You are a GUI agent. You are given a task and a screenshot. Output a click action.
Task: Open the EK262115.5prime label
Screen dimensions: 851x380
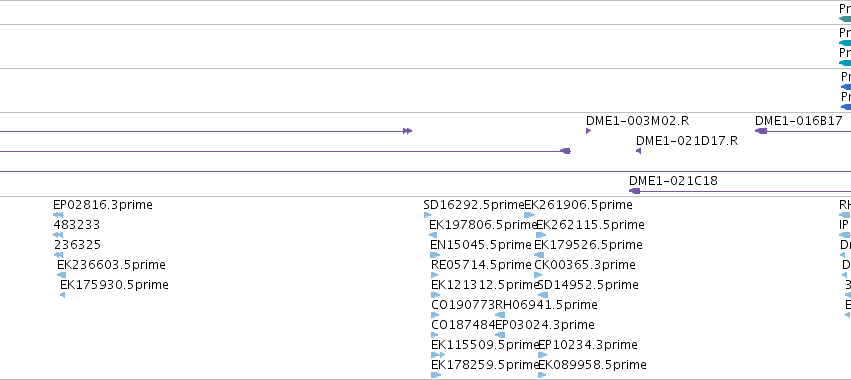pos(590,225)
